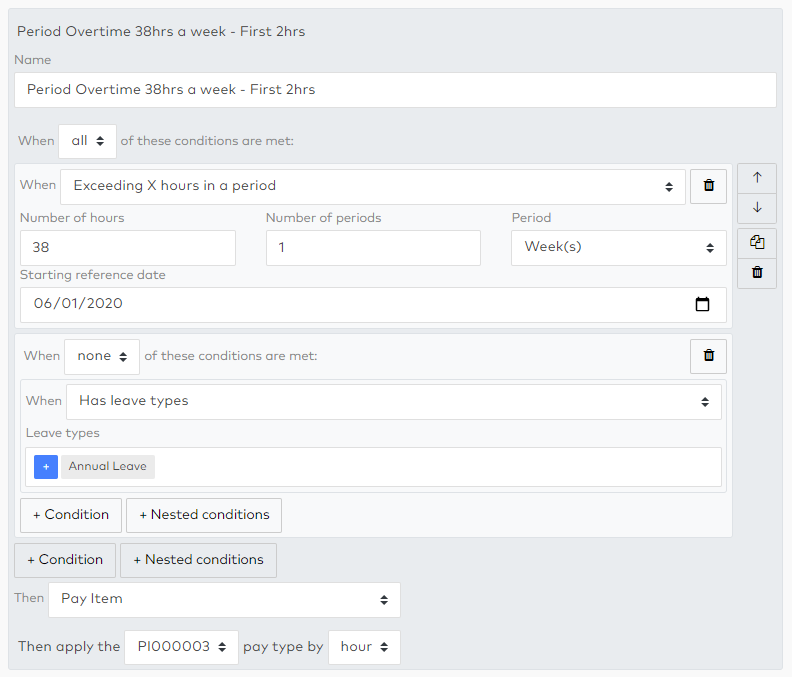Expand the Exceeding X hours condition dropdown
Viewport: 792px width, 677px height.
click(372, 186)
